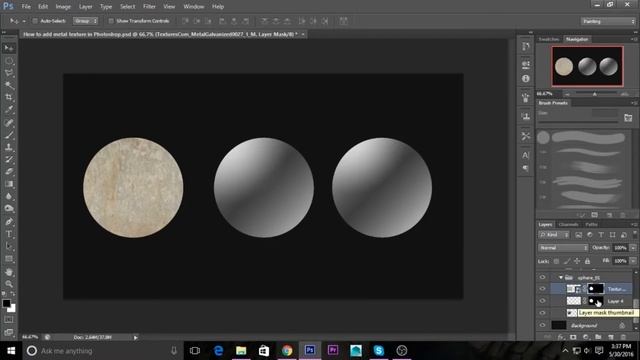The height and width of the screenshot is (360, 640).
Task: Hide Layer 4 via eye icon
Action: point(542,301)
